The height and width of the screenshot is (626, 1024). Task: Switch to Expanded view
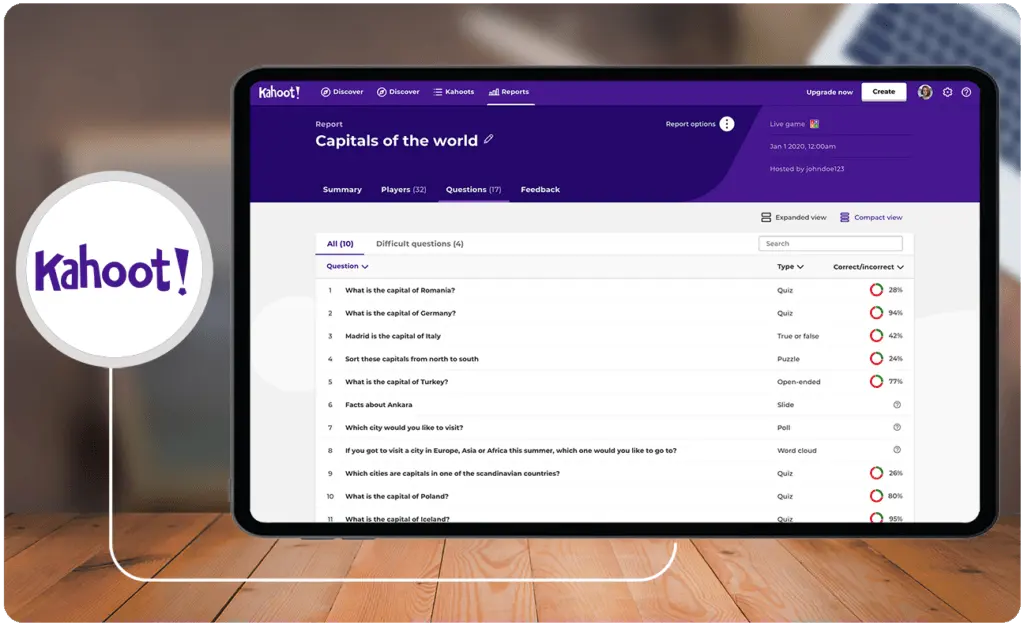793,217
